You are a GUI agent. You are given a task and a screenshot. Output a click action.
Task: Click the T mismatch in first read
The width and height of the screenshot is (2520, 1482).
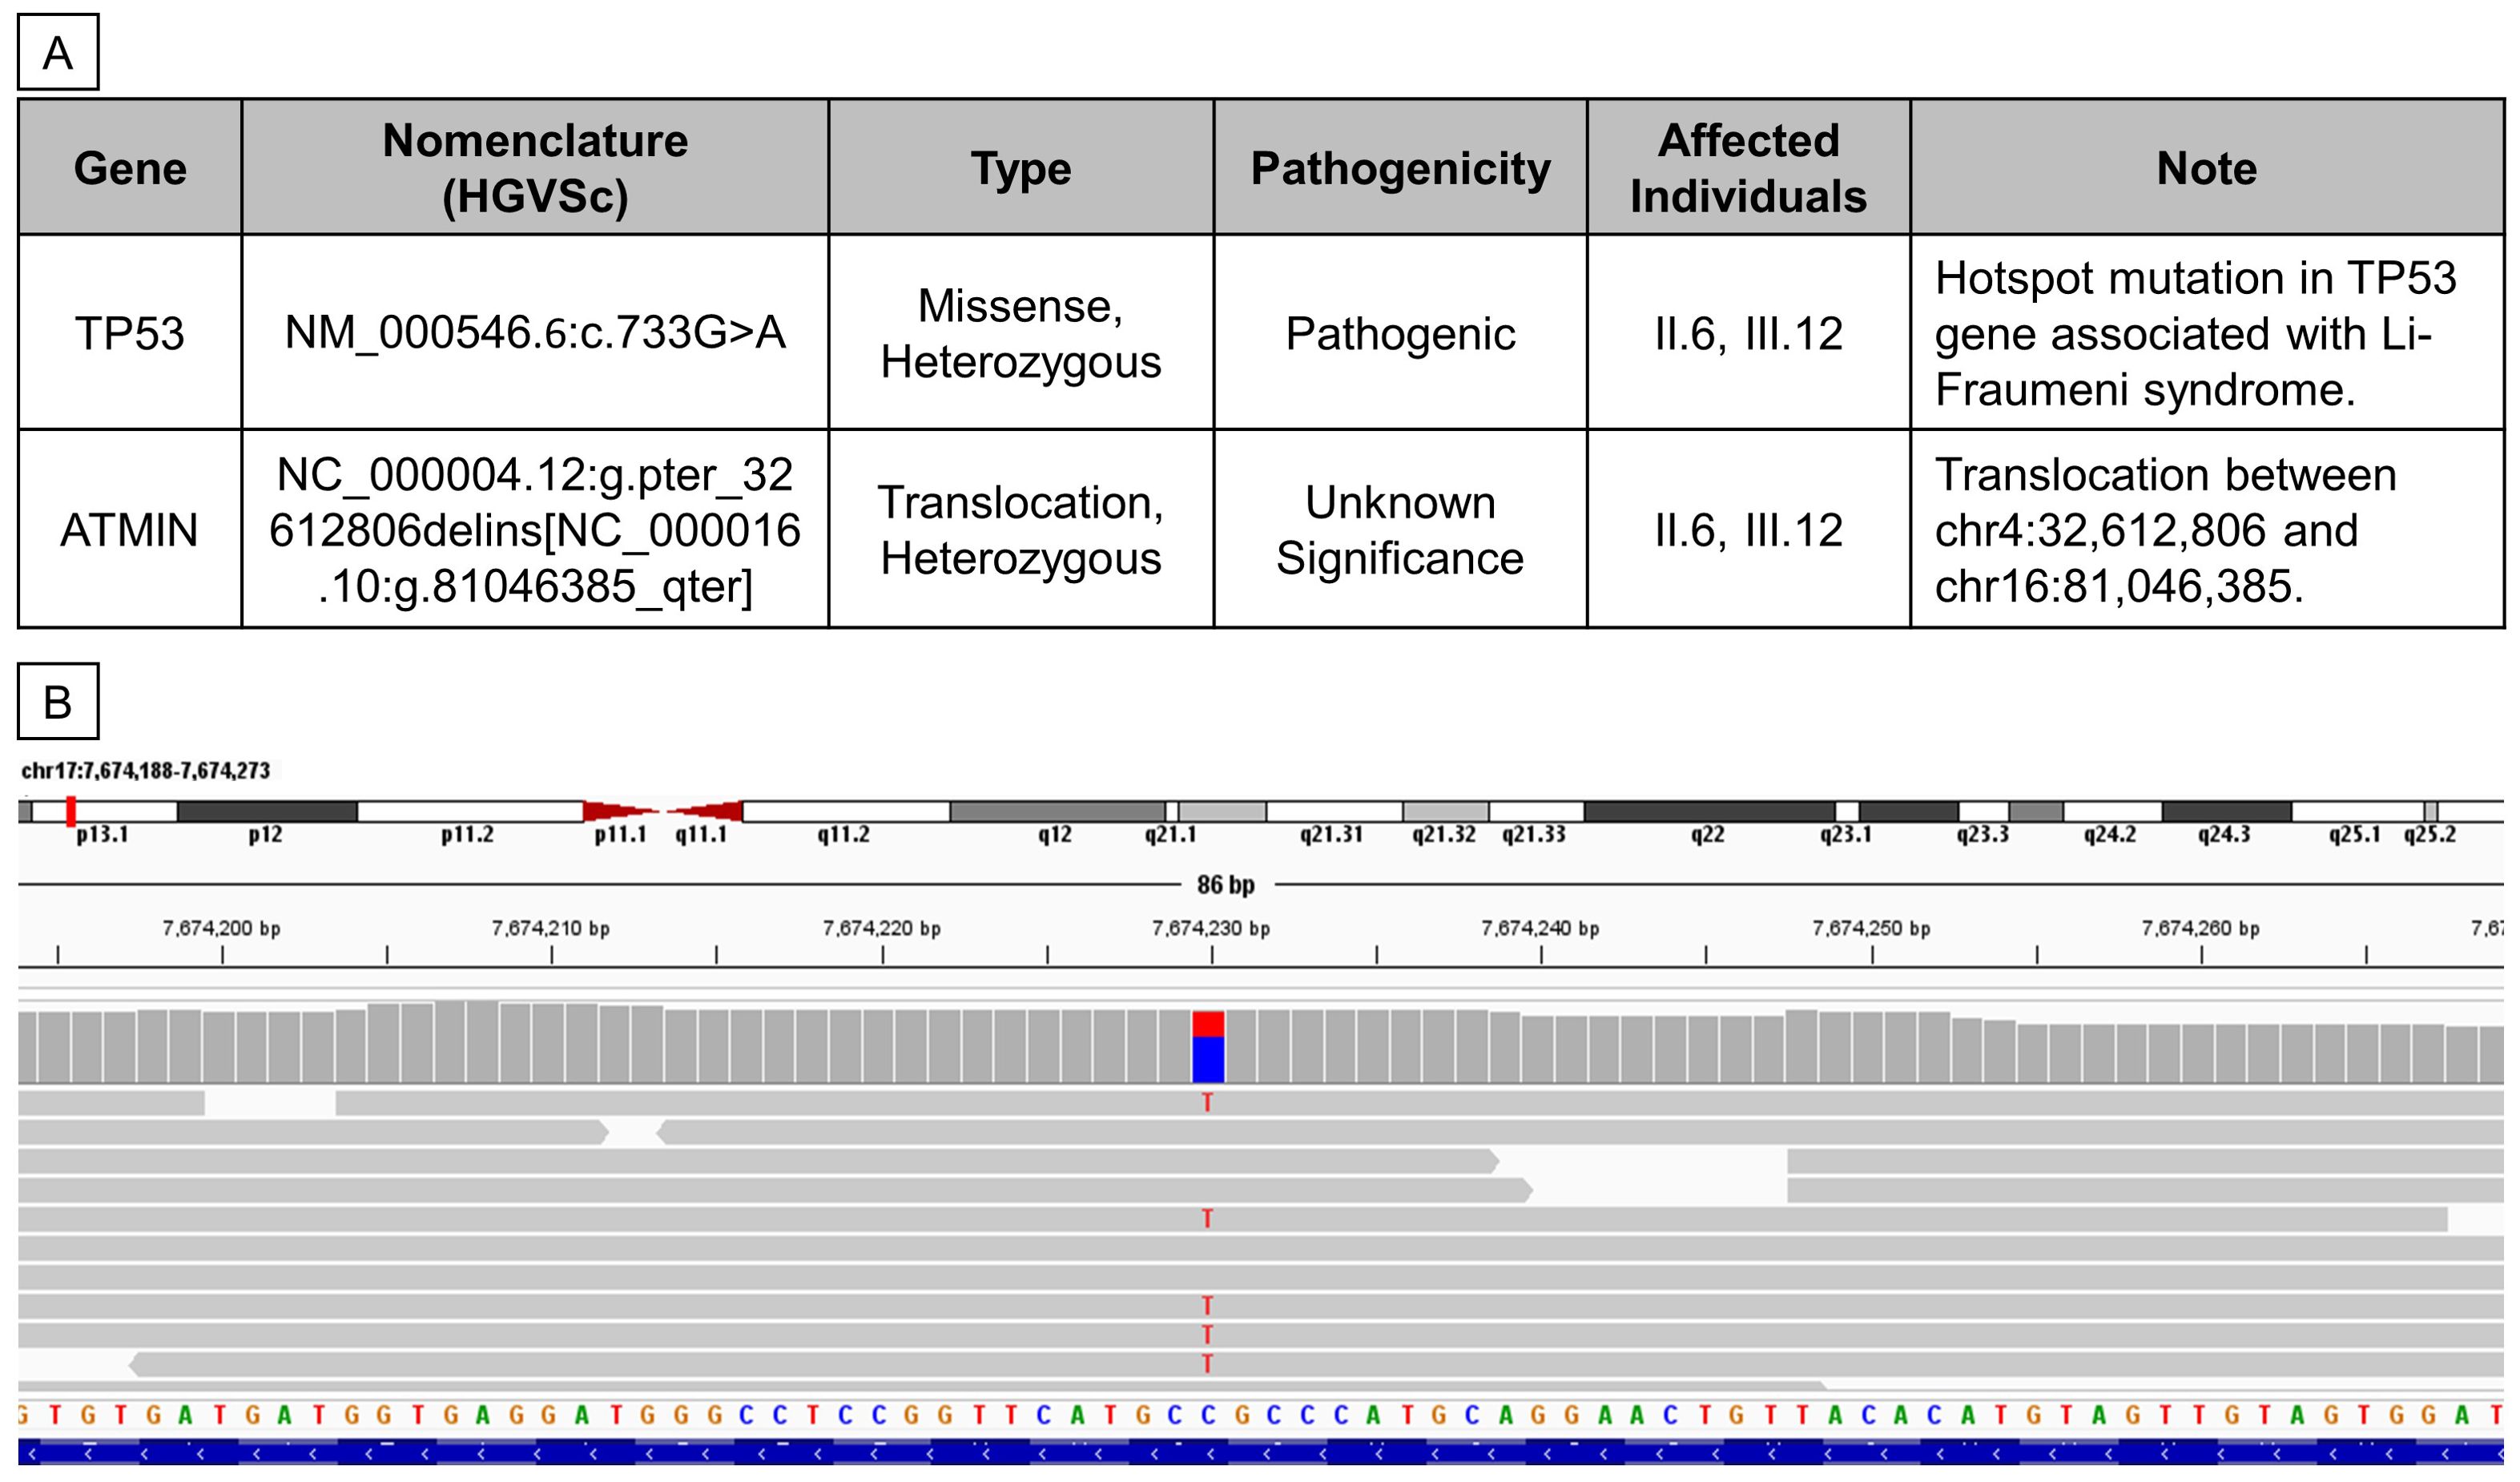click(x=1207, y=1103)
